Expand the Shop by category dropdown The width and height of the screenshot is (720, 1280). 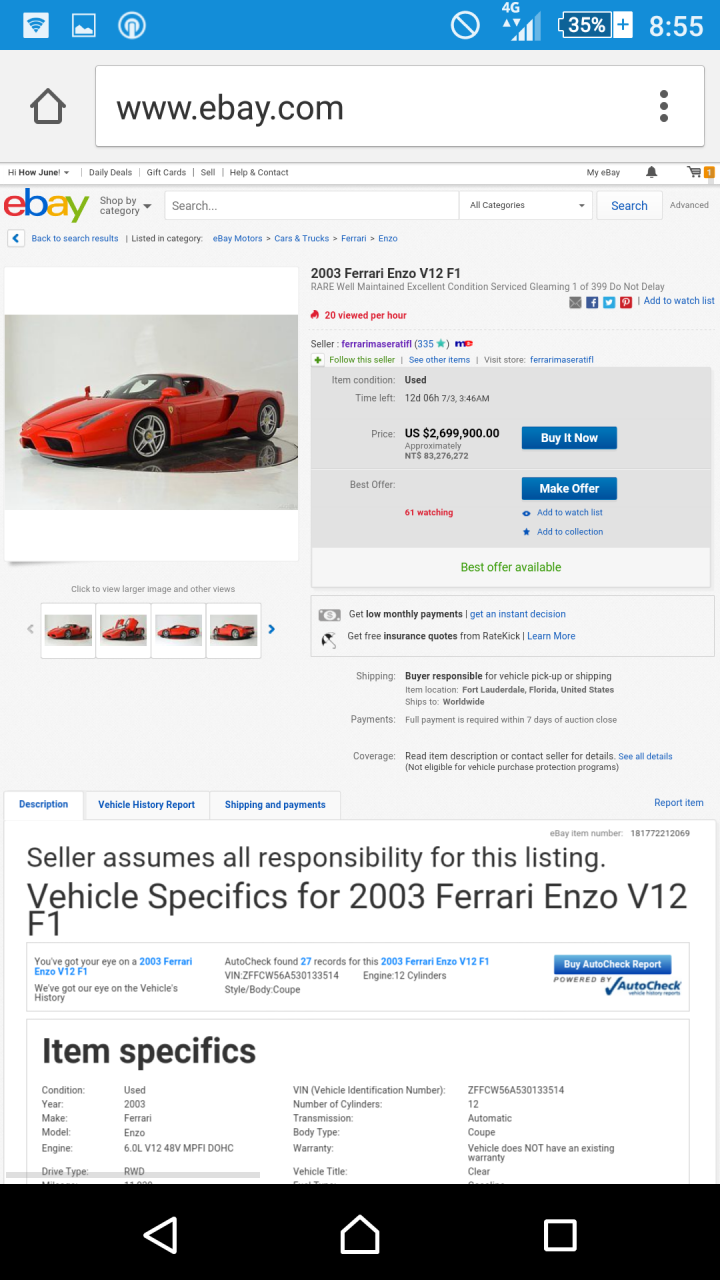pyautogui.click(x=125, y=206)
